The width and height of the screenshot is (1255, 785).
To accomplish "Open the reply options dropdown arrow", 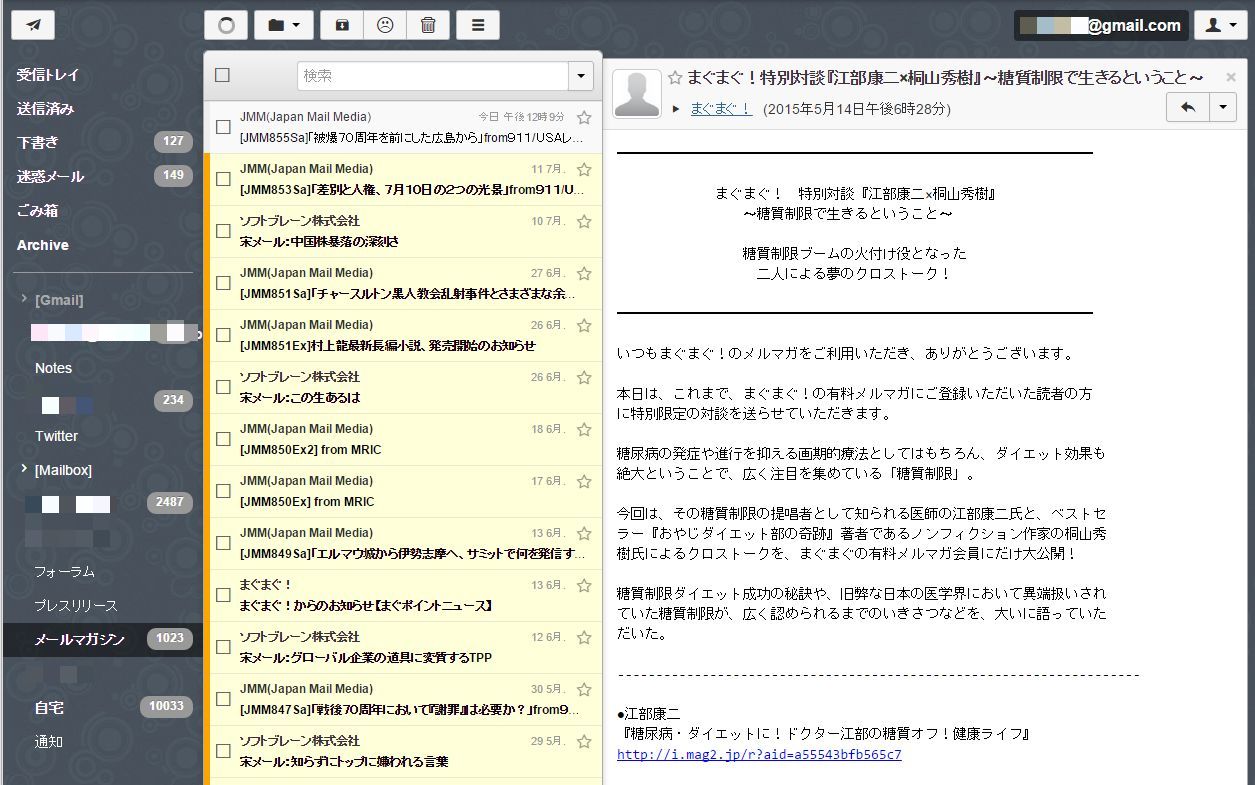I will 1223,107.
